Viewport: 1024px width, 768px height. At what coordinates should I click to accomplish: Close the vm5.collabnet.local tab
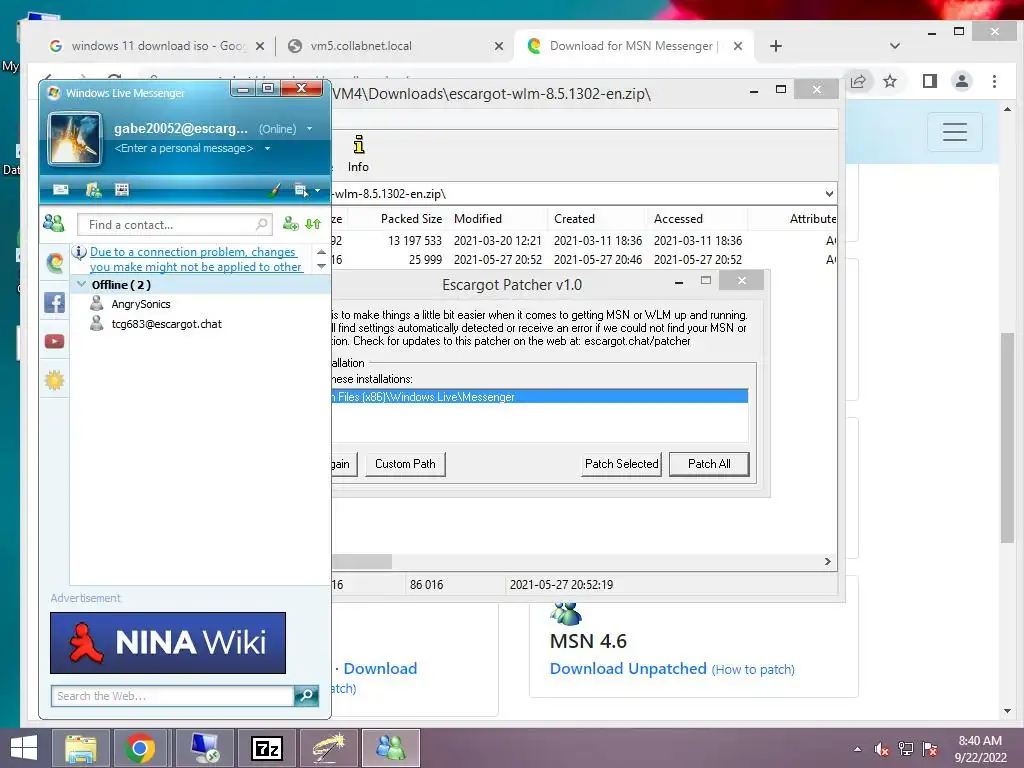pyautogui.click(x=499, y=46)
